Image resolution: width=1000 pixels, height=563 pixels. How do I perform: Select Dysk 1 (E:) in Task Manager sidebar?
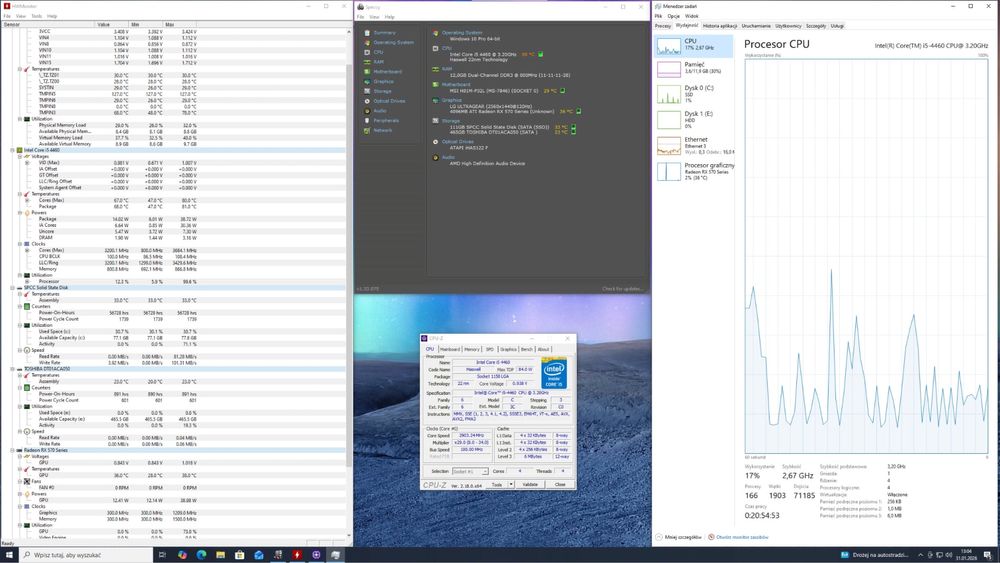pos(694,119)
